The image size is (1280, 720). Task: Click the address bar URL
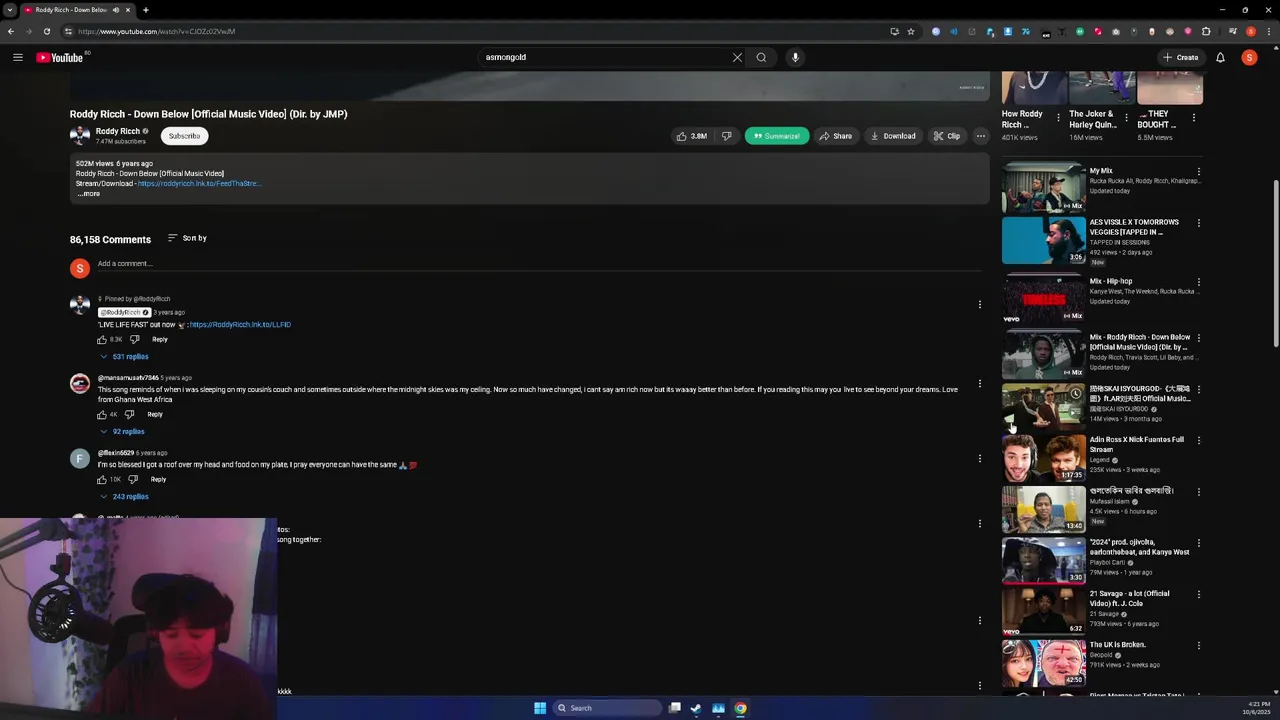click(x=157, y=31)
